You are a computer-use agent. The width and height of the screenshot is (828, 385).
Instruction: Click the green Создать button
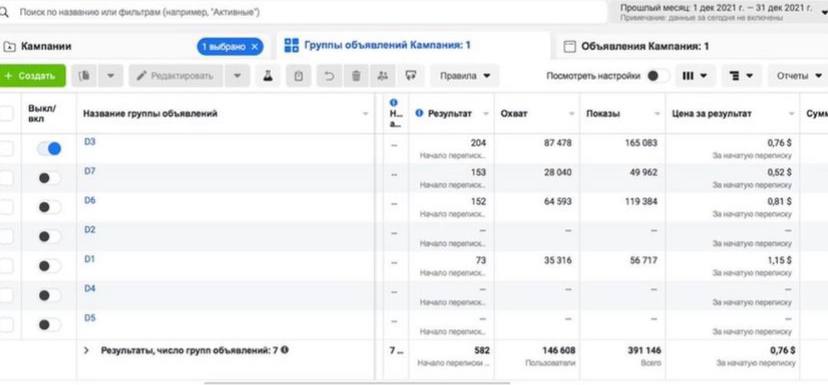tap(32, 76)
